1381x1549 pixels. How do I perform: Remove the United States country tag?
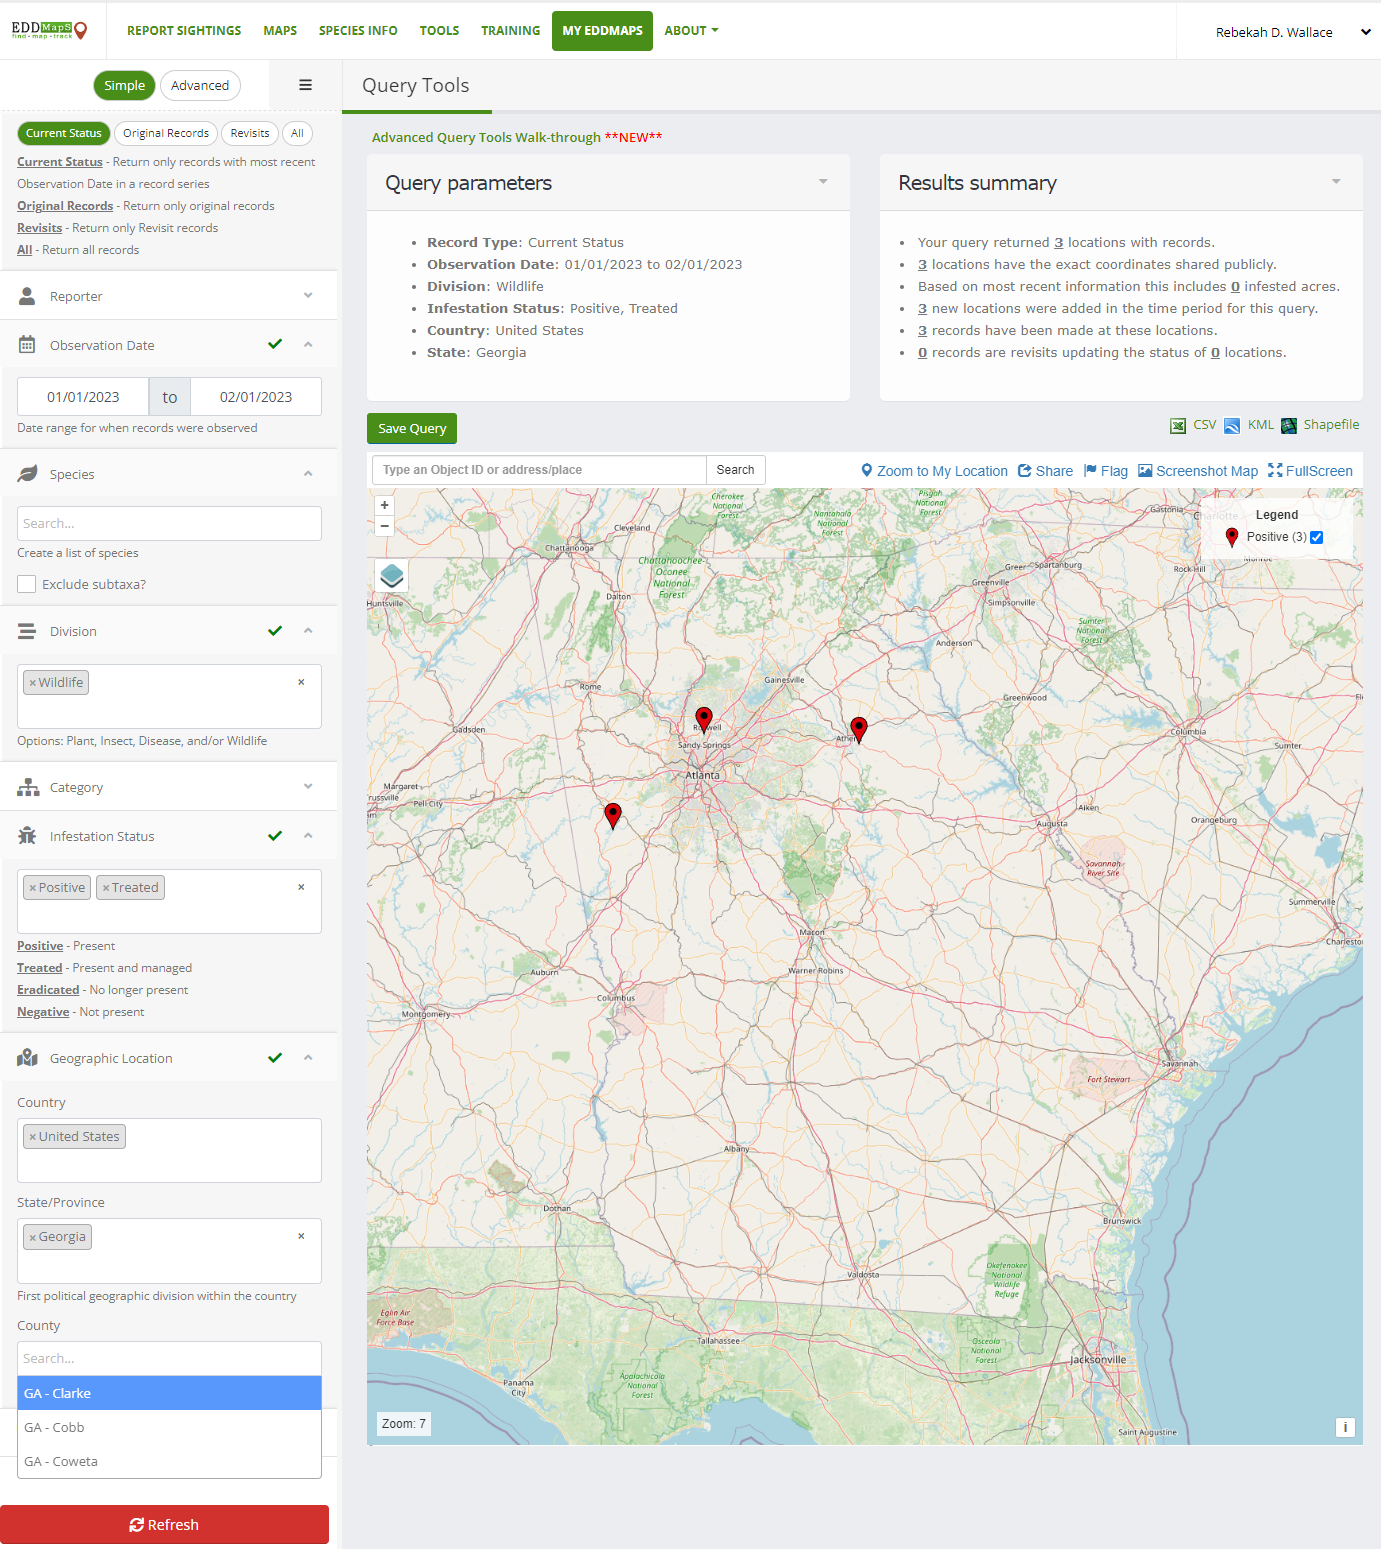33,1137
